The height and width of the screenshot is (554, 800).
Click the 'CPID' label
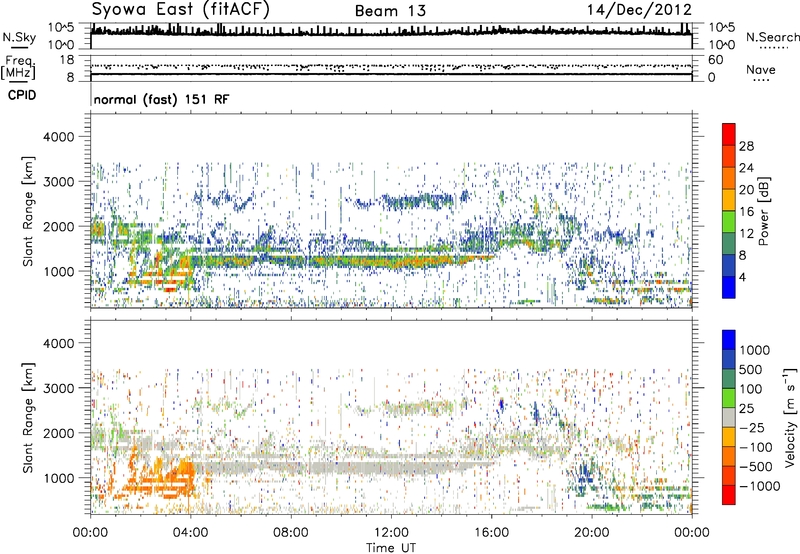point(22,95)
